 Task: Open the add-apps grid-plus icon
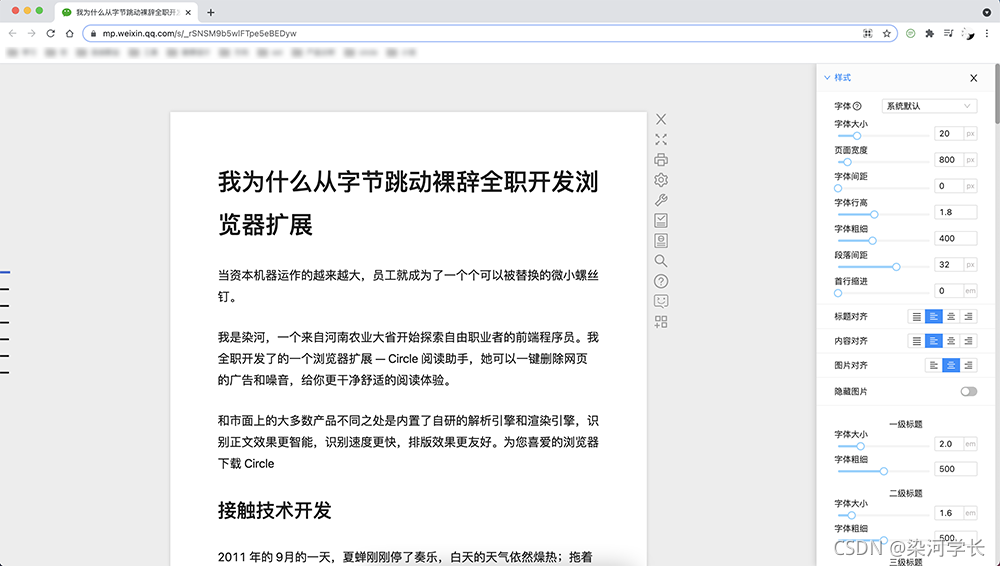(661, 322)
